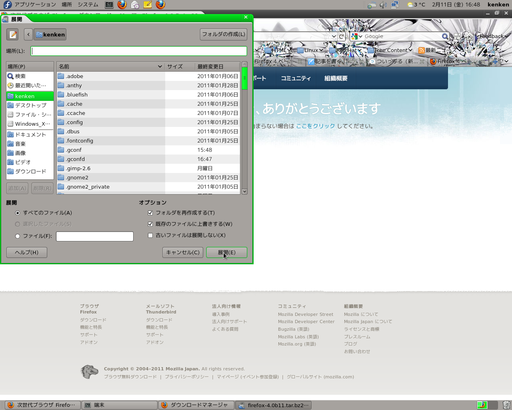Click the ファイル(F) pattern text field

tap(95, 236)
